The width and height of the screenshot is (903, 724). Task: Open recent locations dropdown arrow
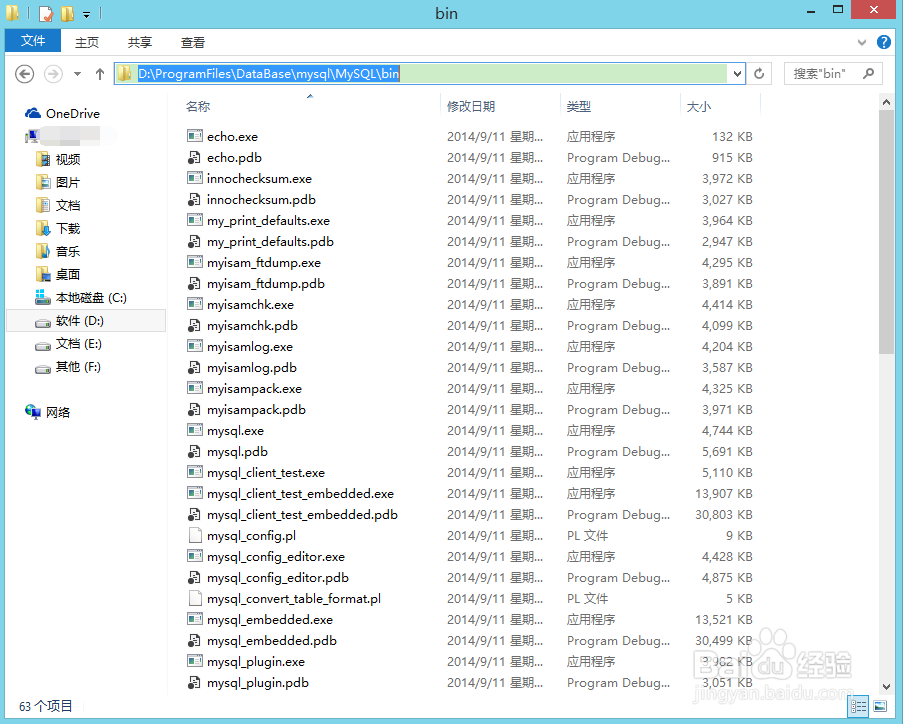click(77, 74)
